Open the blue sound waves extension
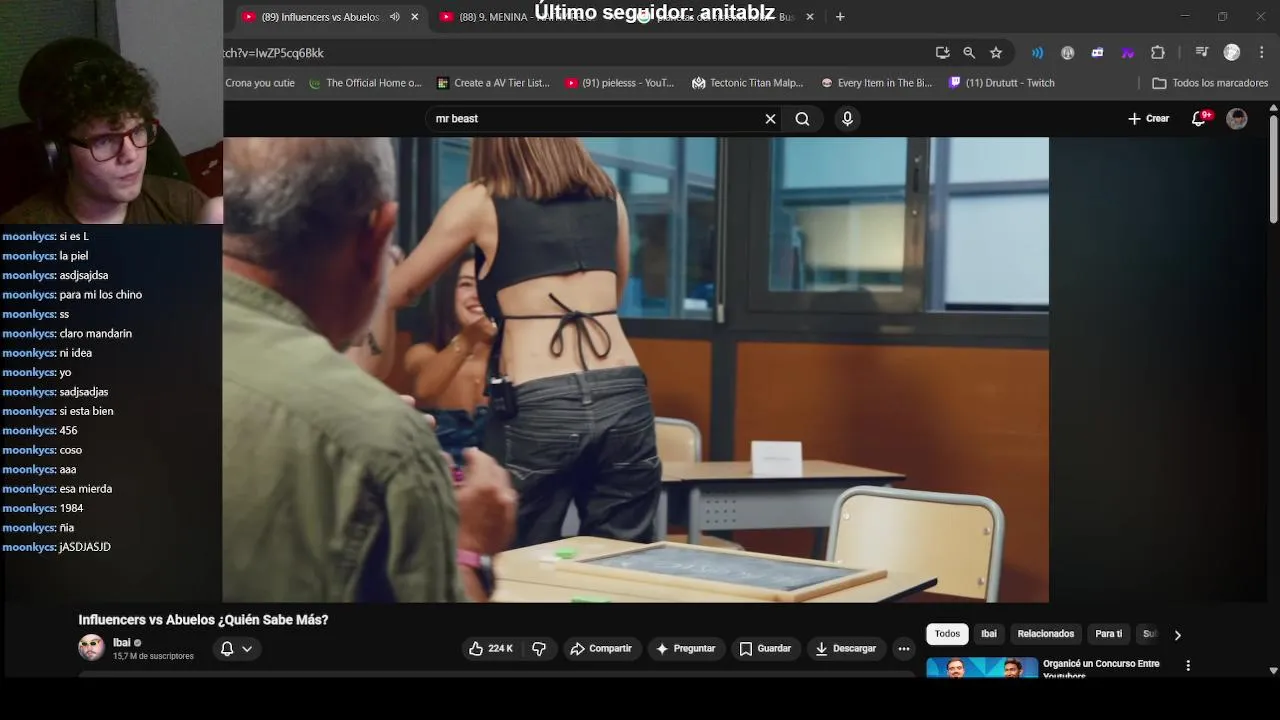Image resolution: width=1280 pixels, height=720 pixels. tap(1037, 53)
